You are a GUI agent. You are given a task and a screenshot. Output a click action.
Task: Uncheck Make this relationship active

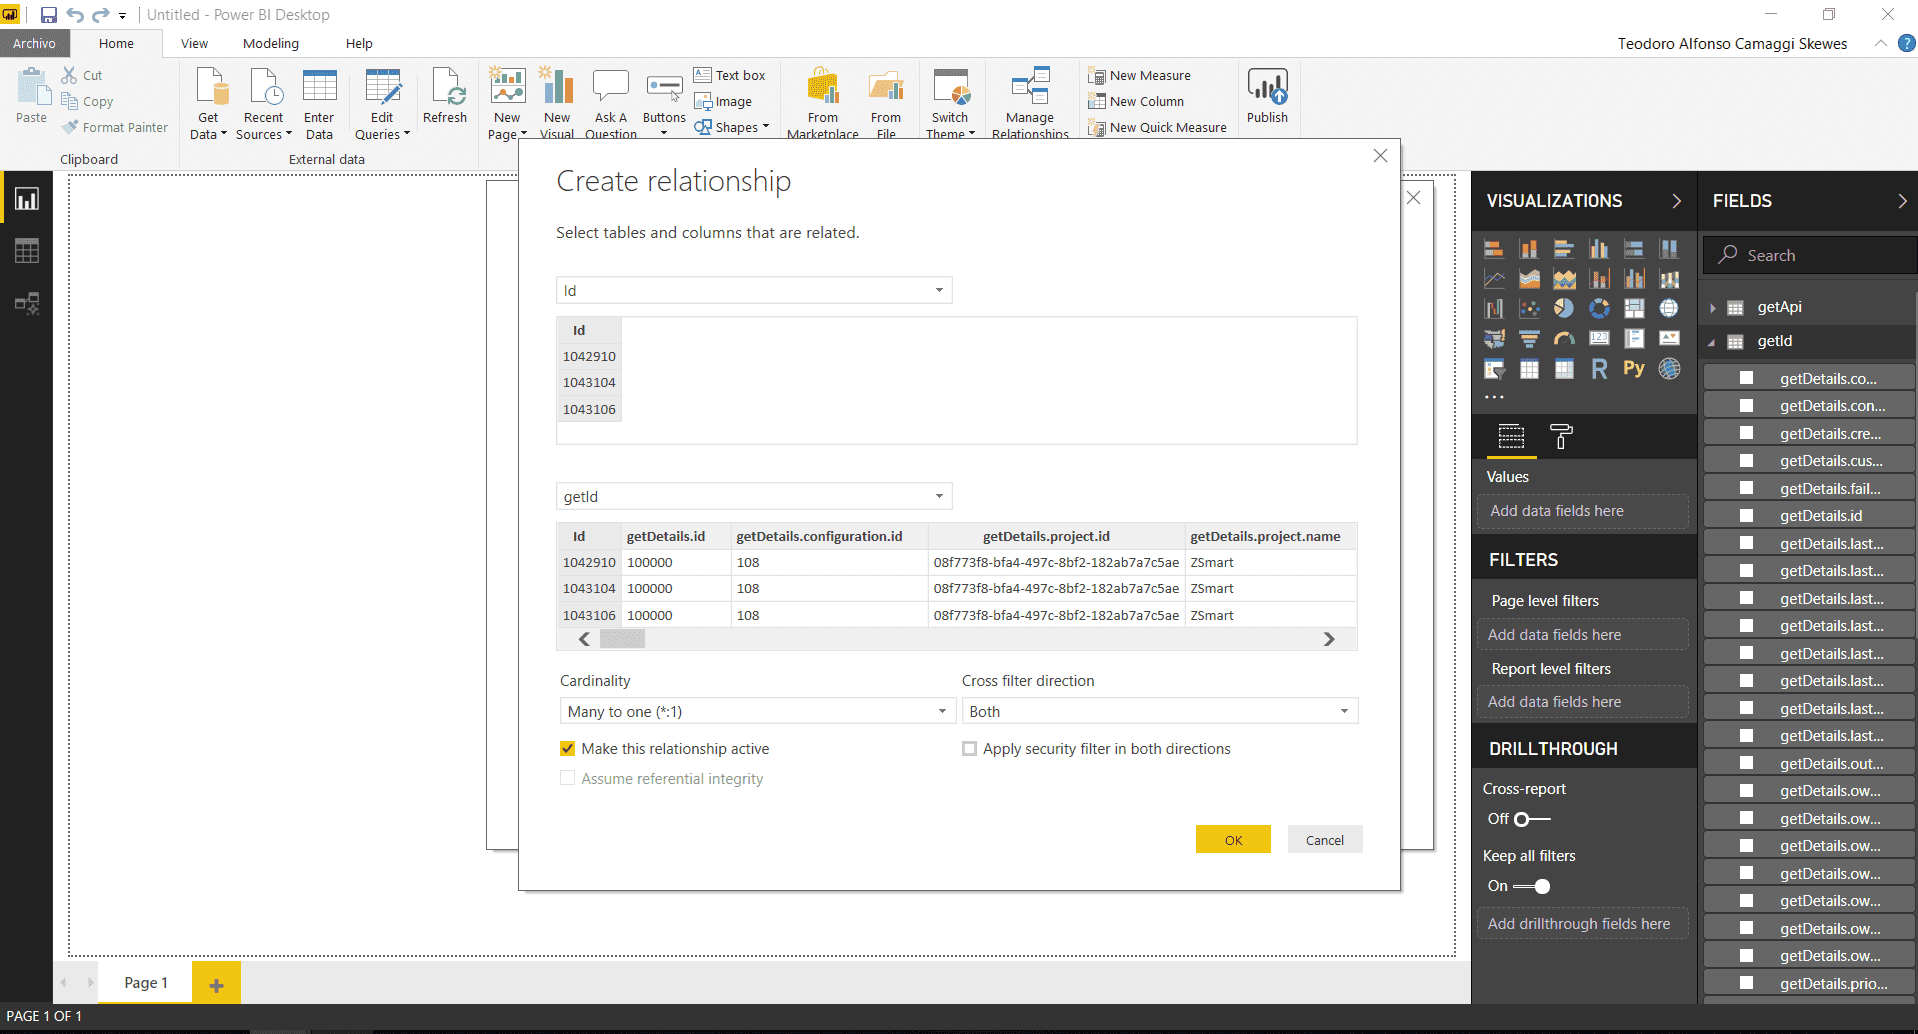click(567, 748)
